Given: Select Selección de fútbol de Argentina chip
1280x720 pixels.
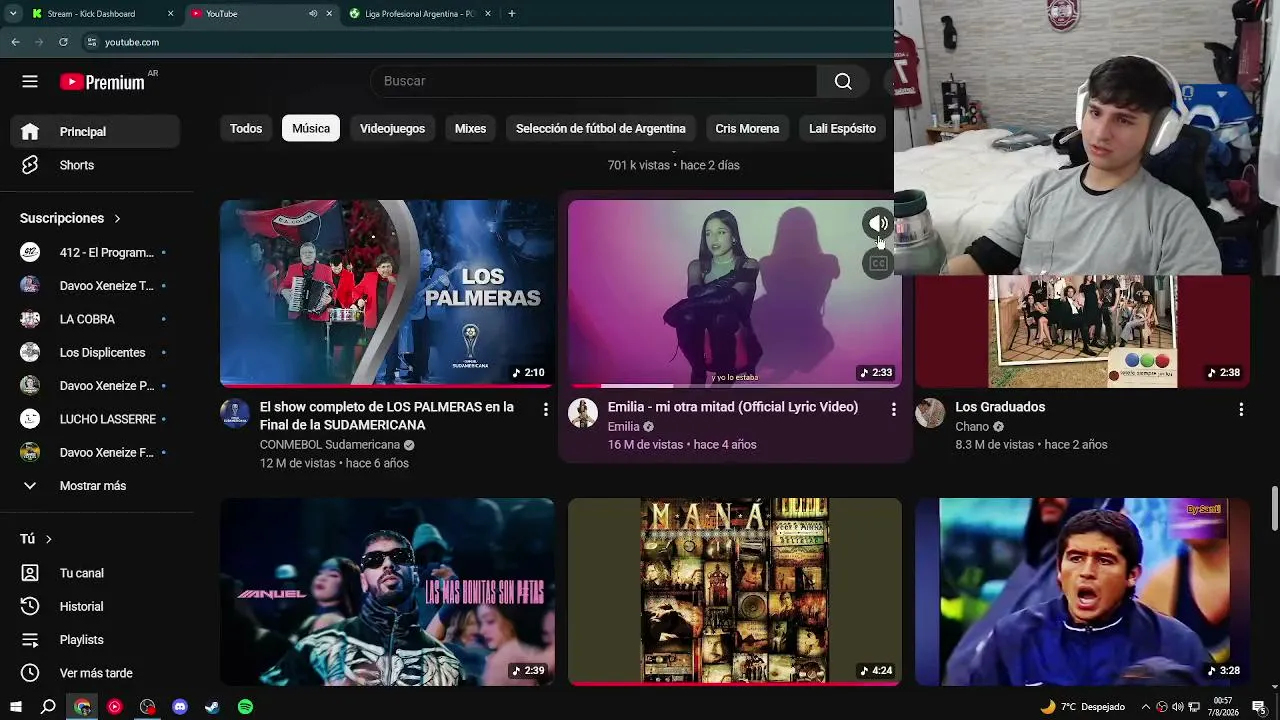Looking at the screenshot, I should click(601, 128).
